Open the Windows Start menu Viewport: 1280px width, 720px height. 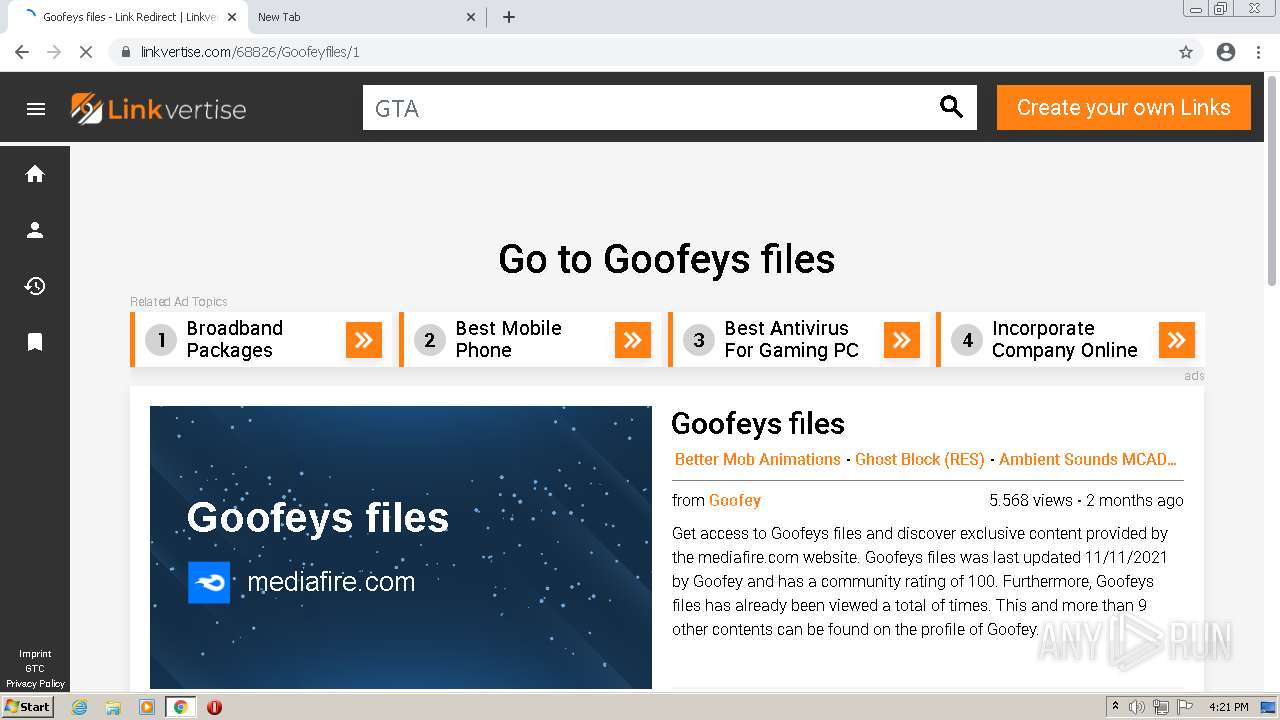(28, 707)
